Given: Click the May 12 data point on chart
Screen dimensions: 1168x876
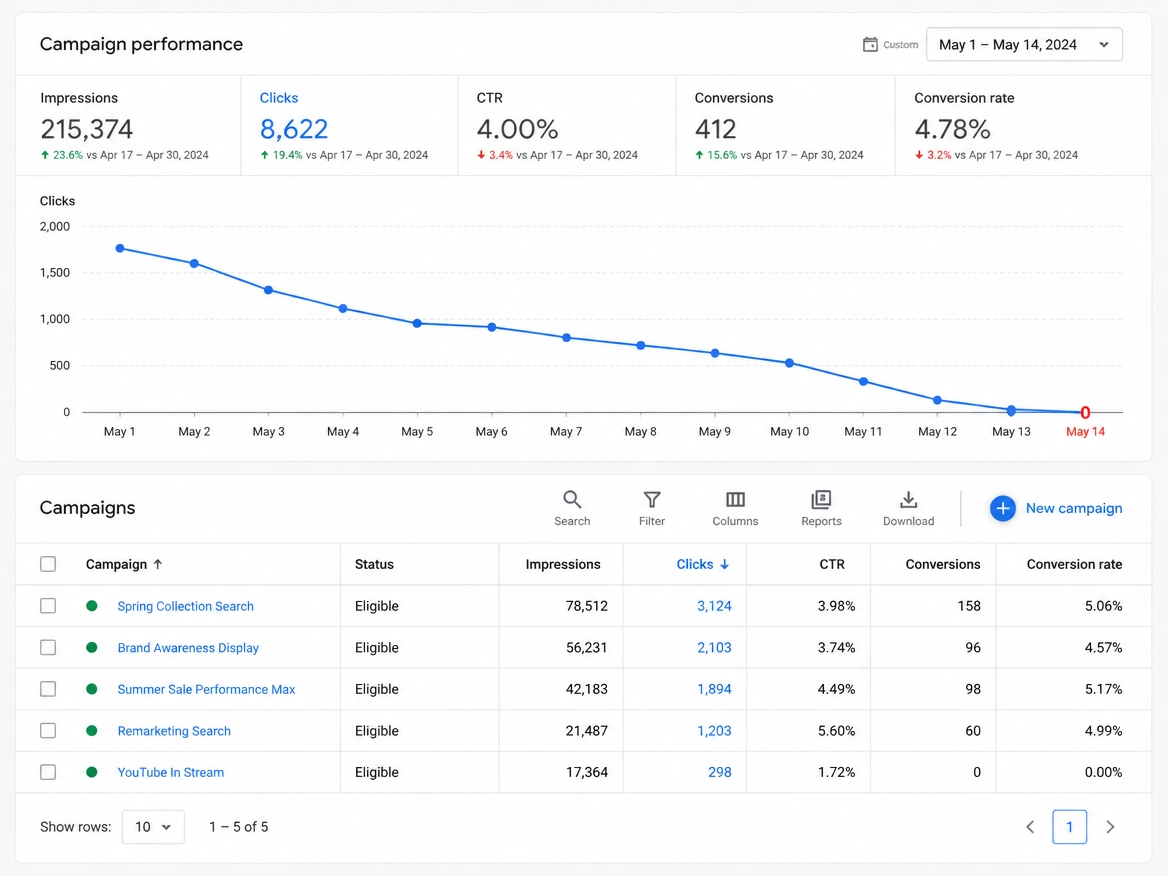Looking at the screenshot, I should pos(937,400).
